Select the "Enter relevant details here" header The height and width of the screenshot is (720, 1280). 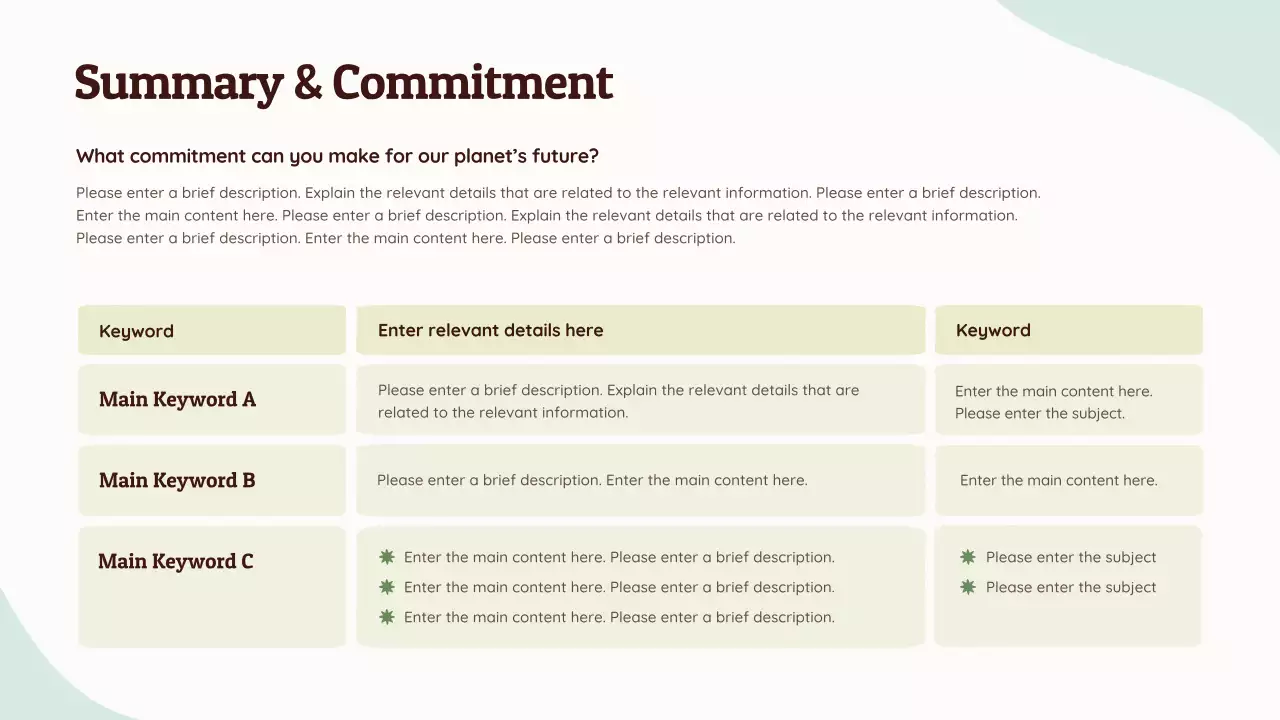tap(490, 330)
